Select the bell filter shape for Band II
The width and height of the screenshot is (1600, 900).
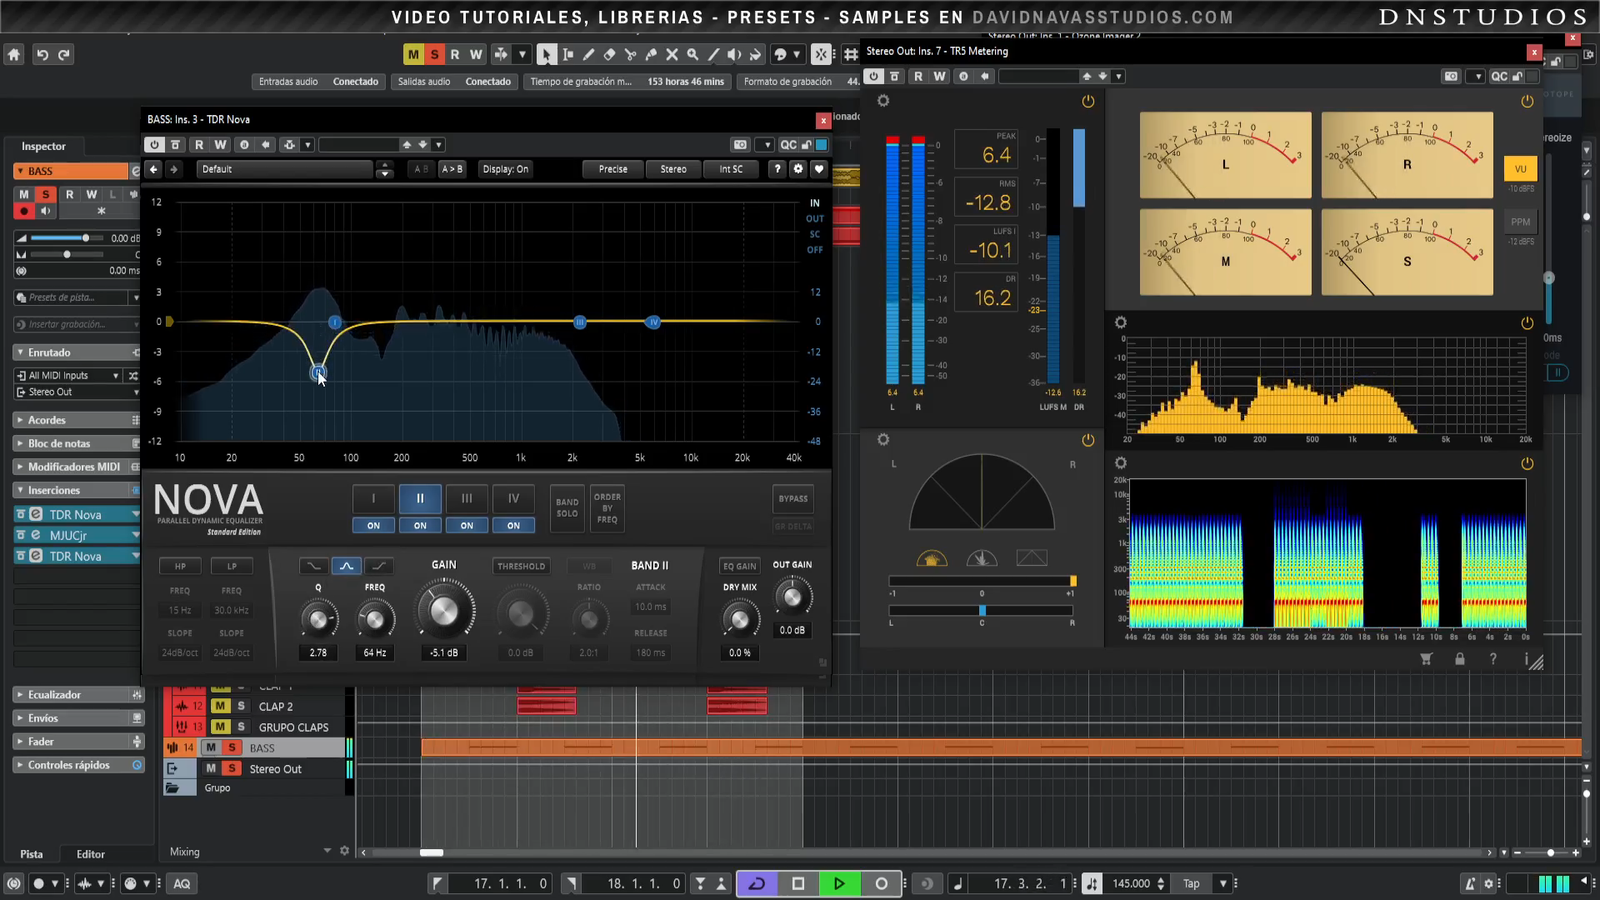tap(346, 566)
